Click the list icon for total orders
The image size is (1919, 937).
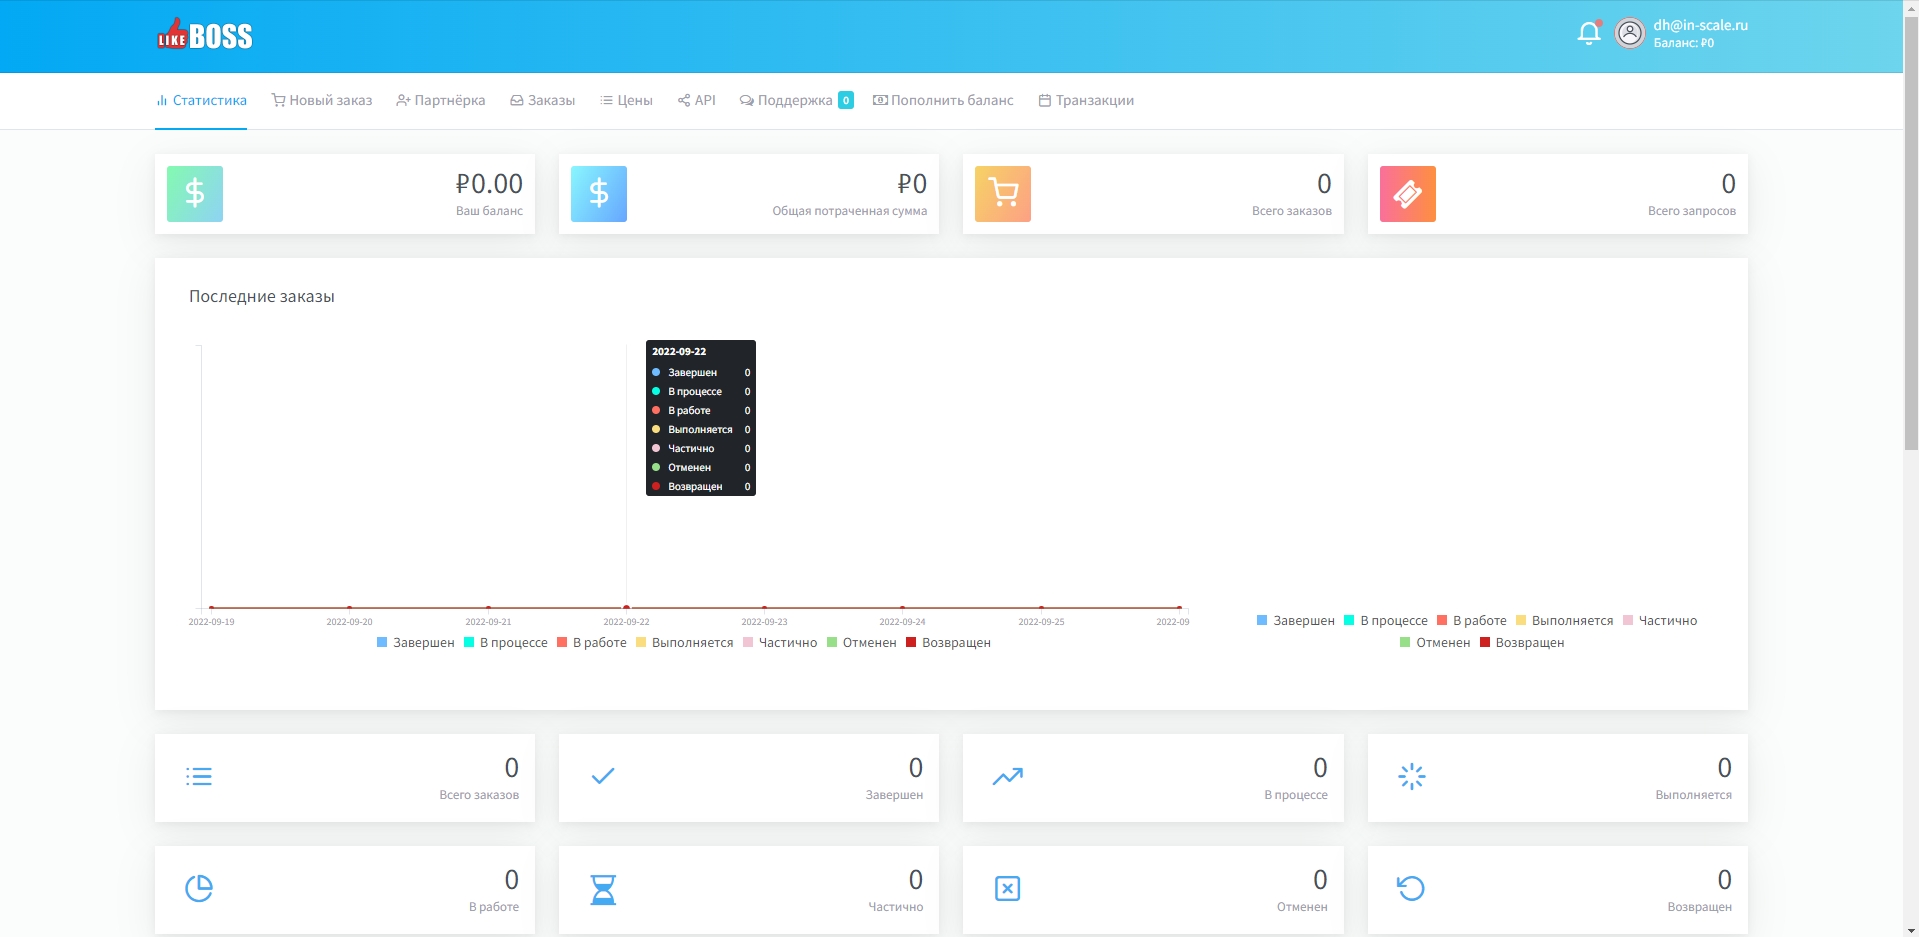tap(199, 777)
